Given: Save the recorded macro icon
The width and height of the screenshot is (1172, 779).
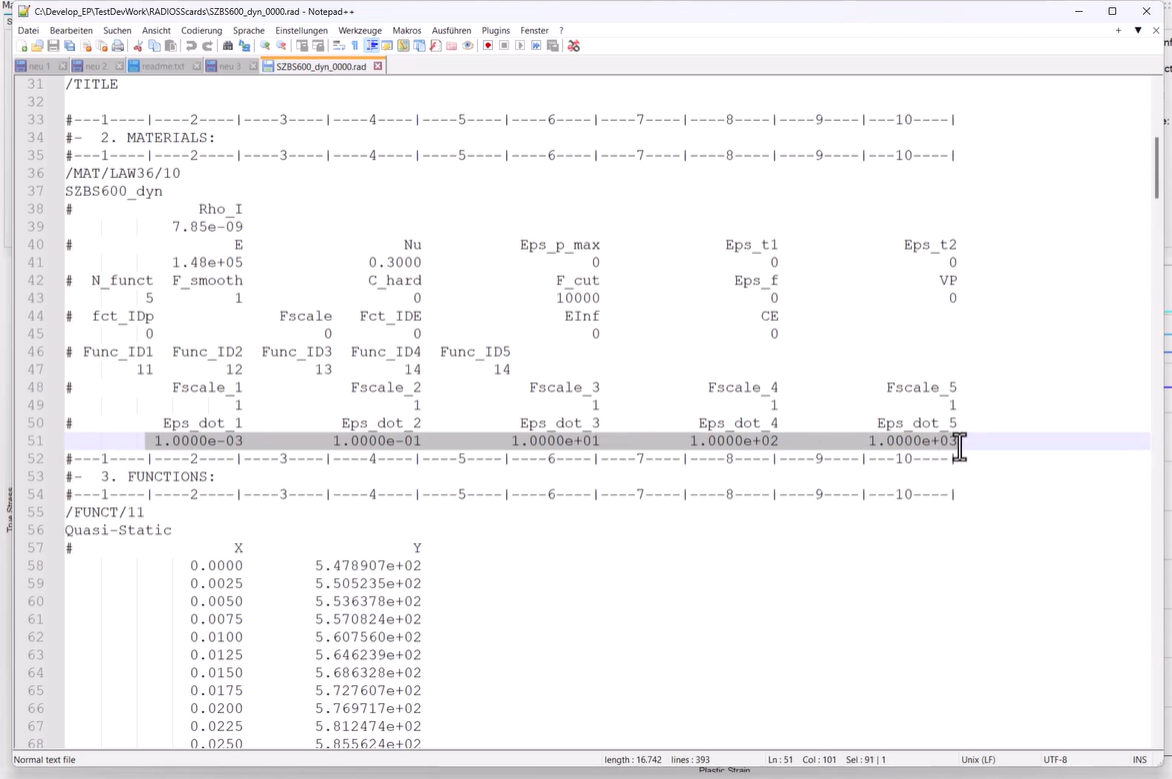Looking at the screenshot, I should point(552,46).
